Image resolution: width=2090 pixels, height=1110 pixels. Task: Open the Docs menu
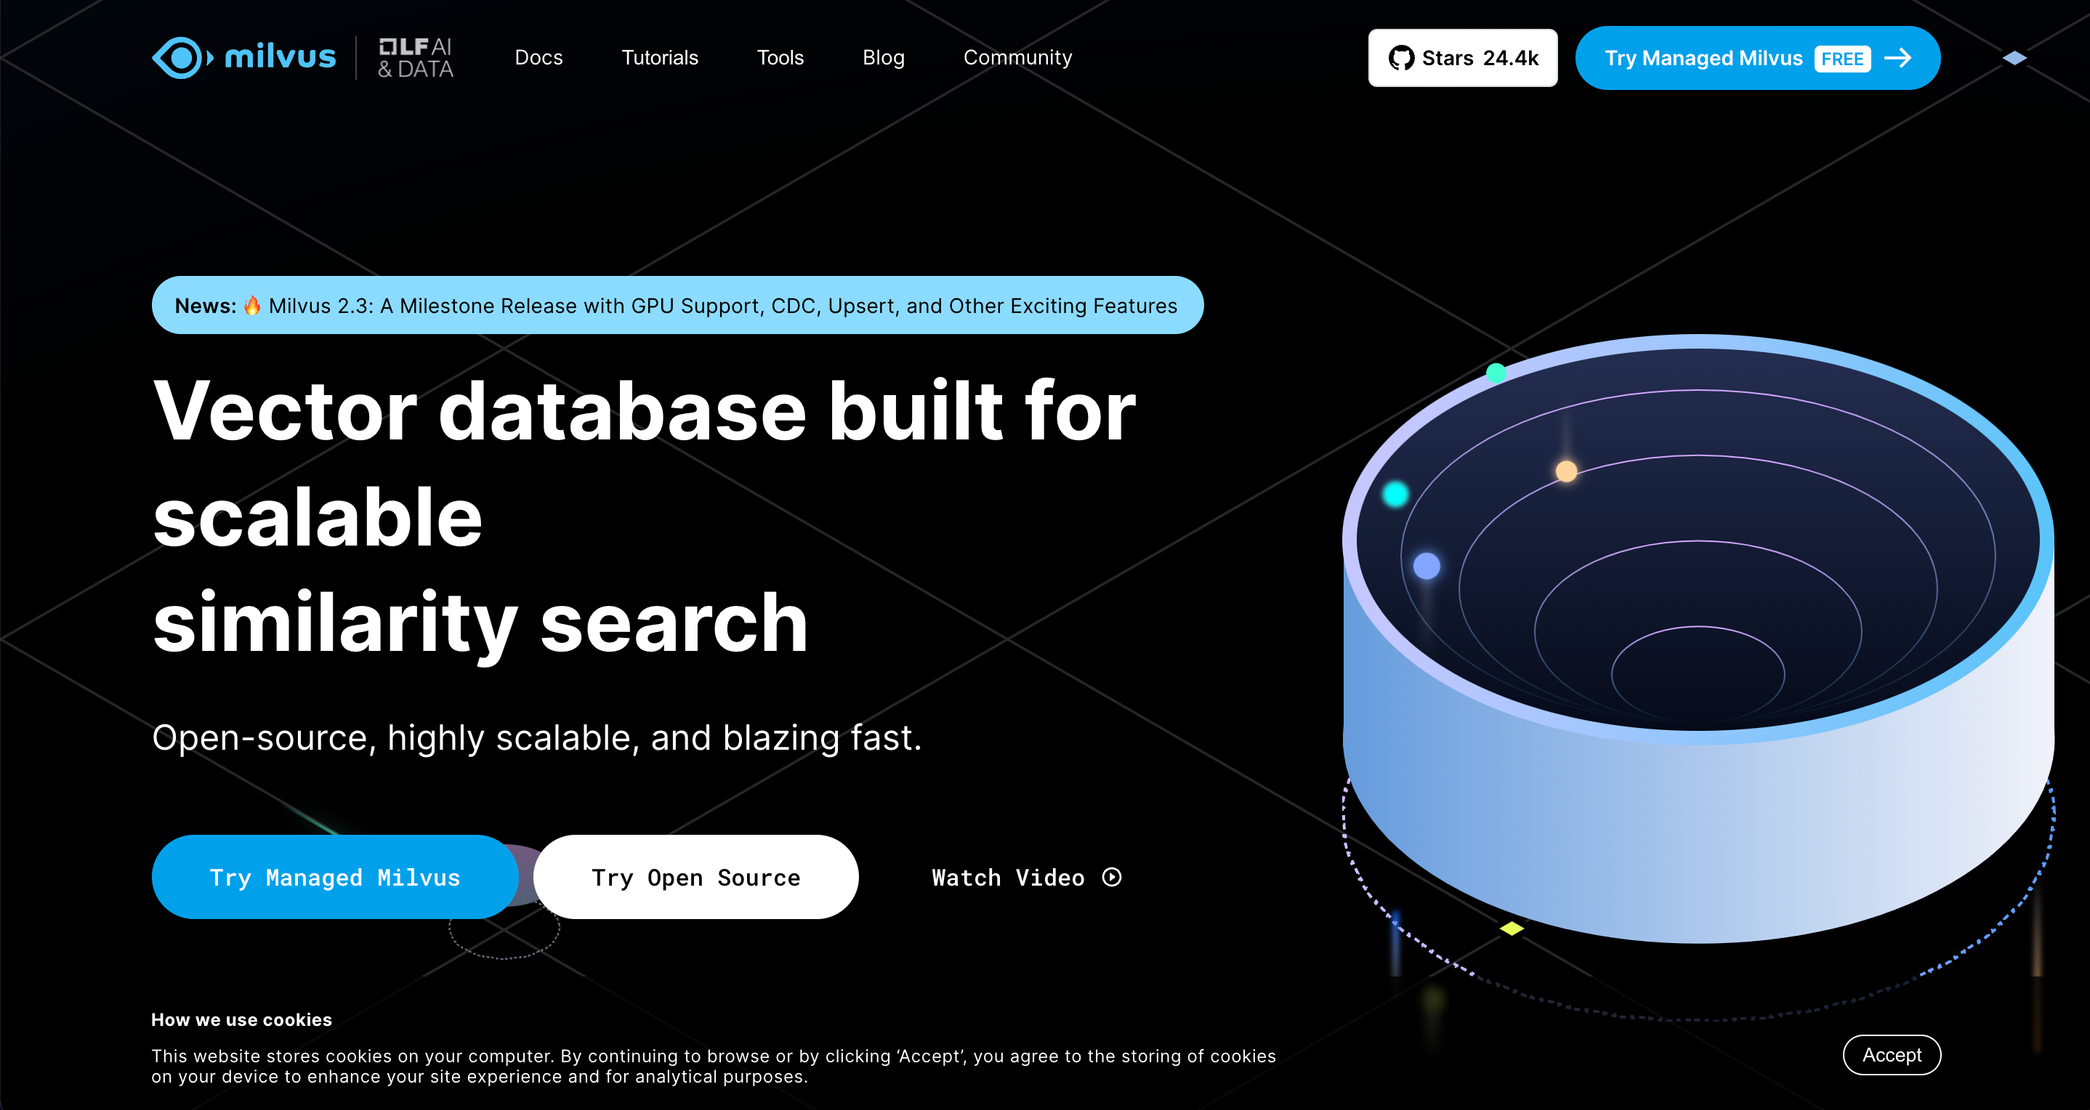(x=538, y=58)
